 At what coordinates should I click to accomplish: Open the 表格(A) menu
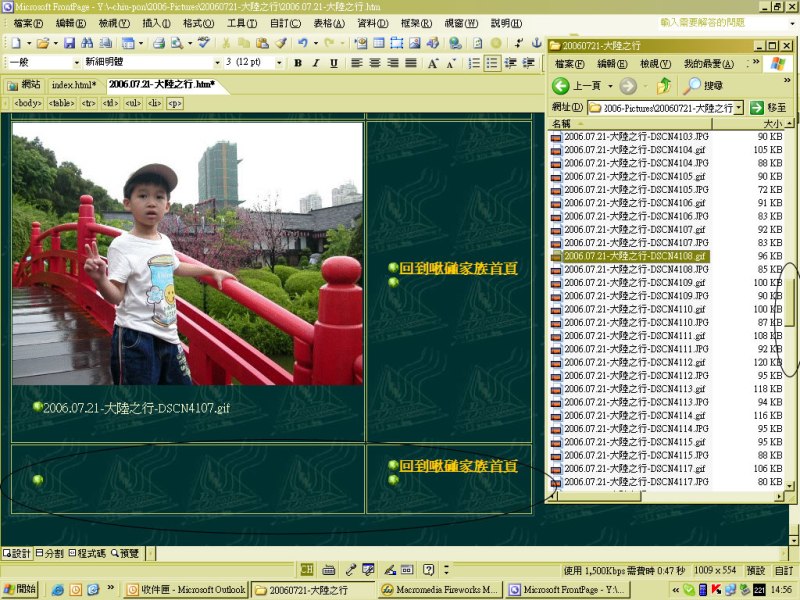[x=329, y=23]
